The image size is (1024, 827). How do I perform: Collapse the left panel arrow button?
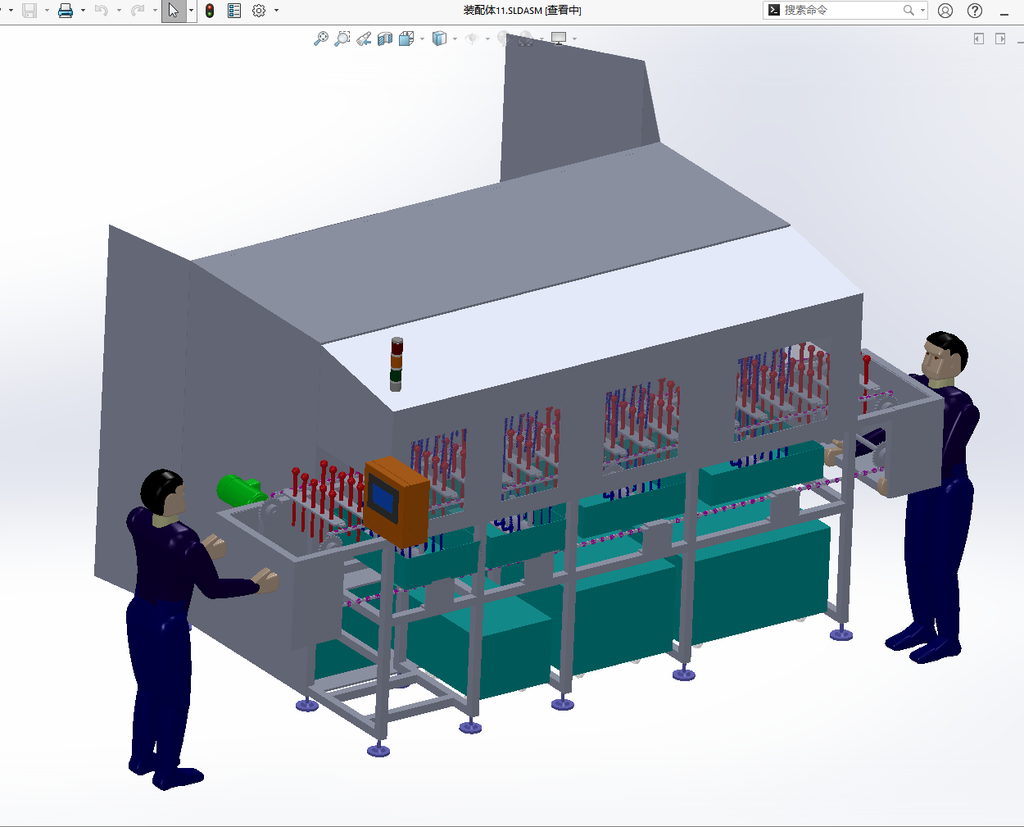[x=978, y=39]
